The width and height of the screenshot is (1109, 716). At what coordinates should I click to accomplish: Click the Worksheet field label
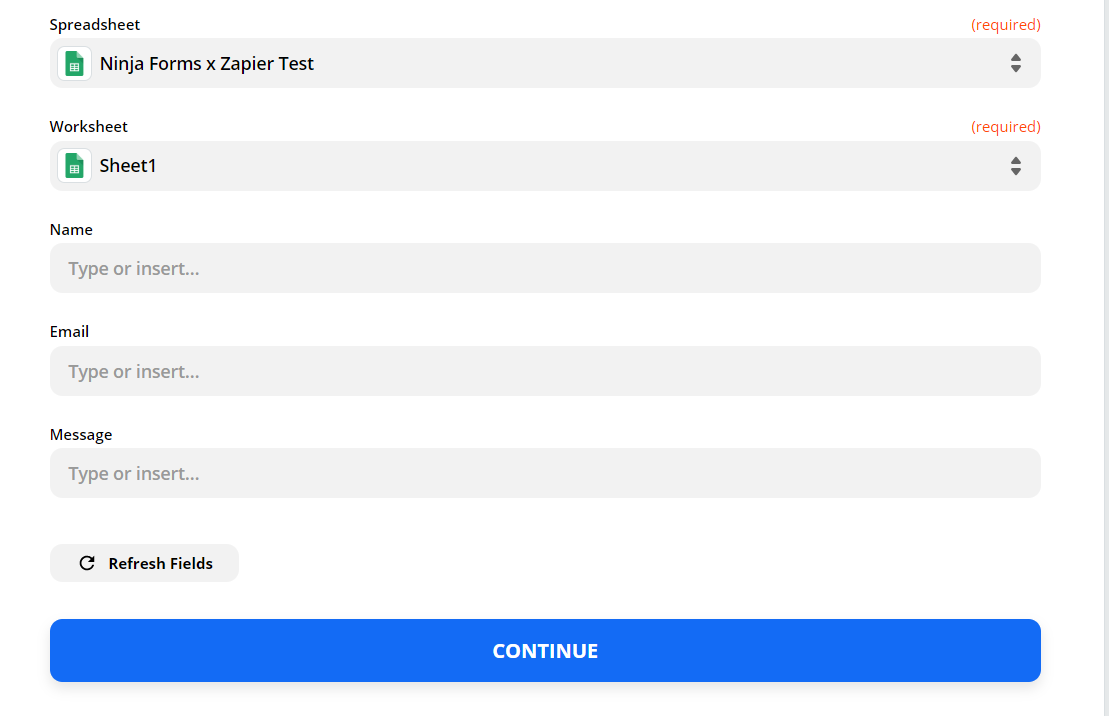coord(89,127)
